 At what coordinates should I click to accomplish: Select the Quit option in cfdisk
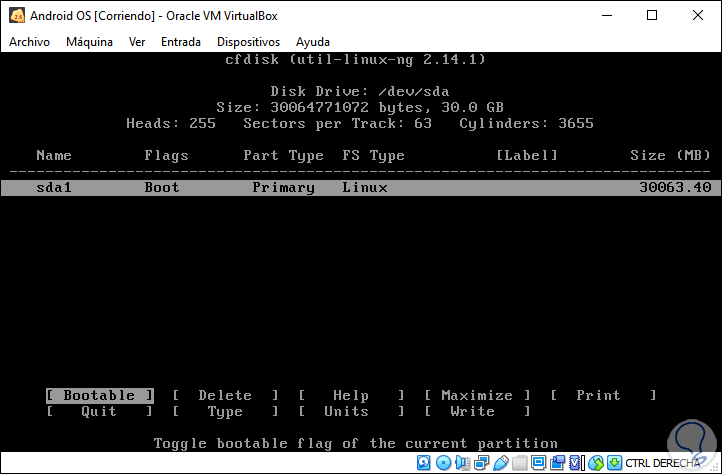99,411
